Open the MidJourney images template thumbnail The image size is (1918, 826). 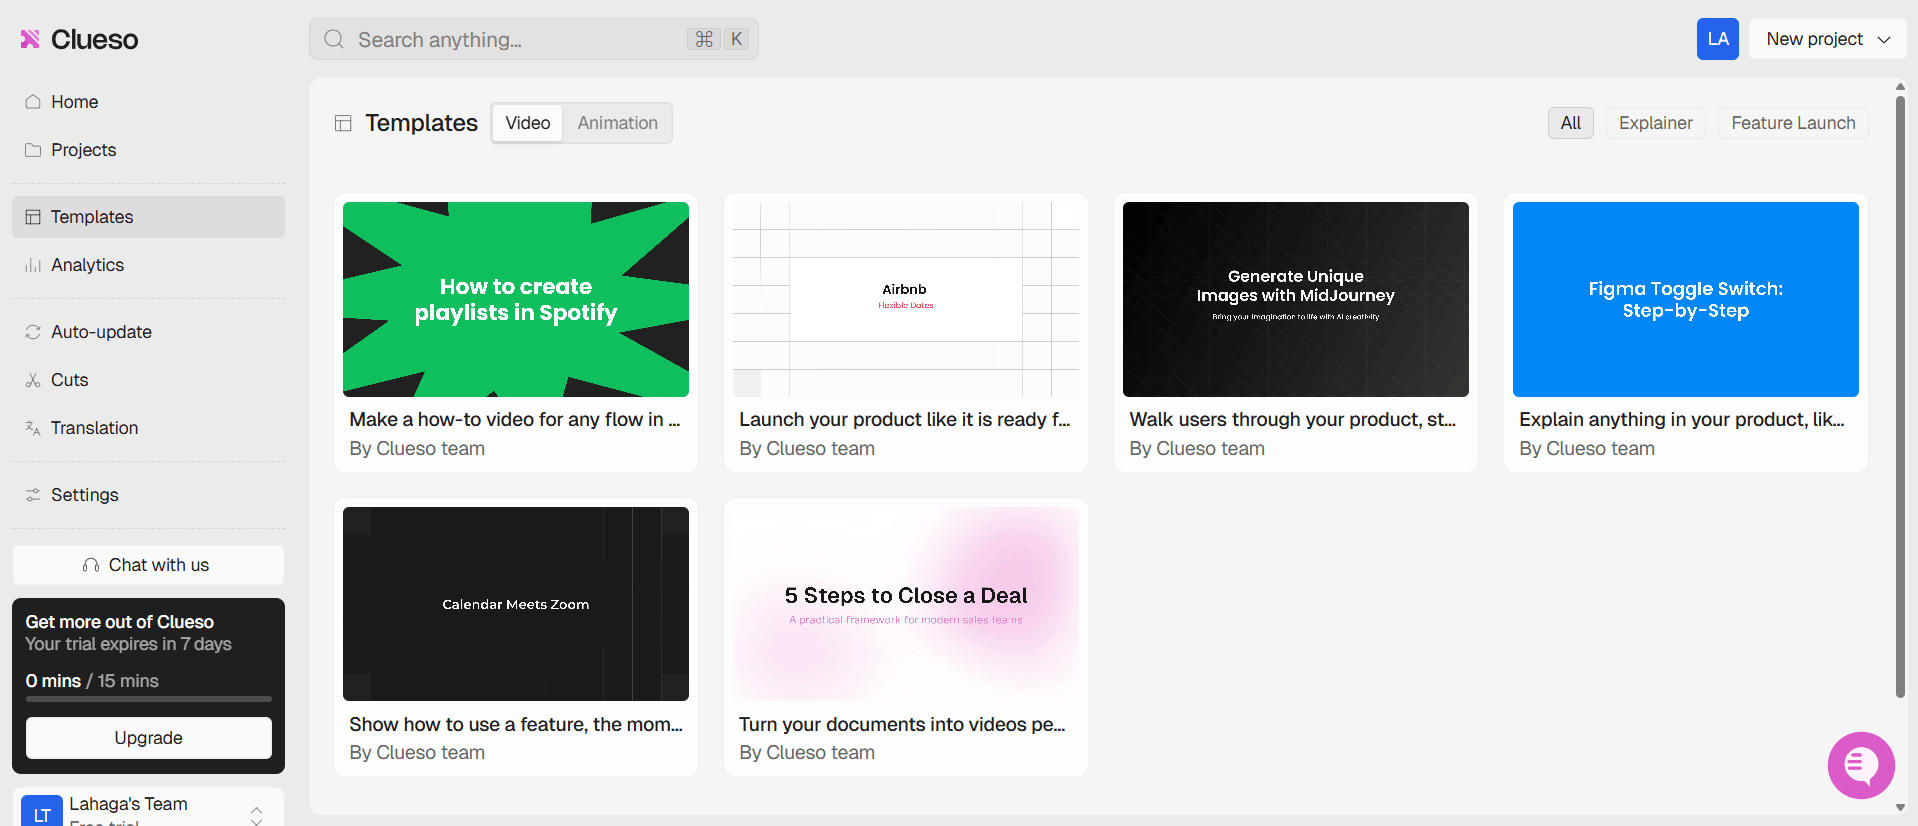(x=1296, y=299)
